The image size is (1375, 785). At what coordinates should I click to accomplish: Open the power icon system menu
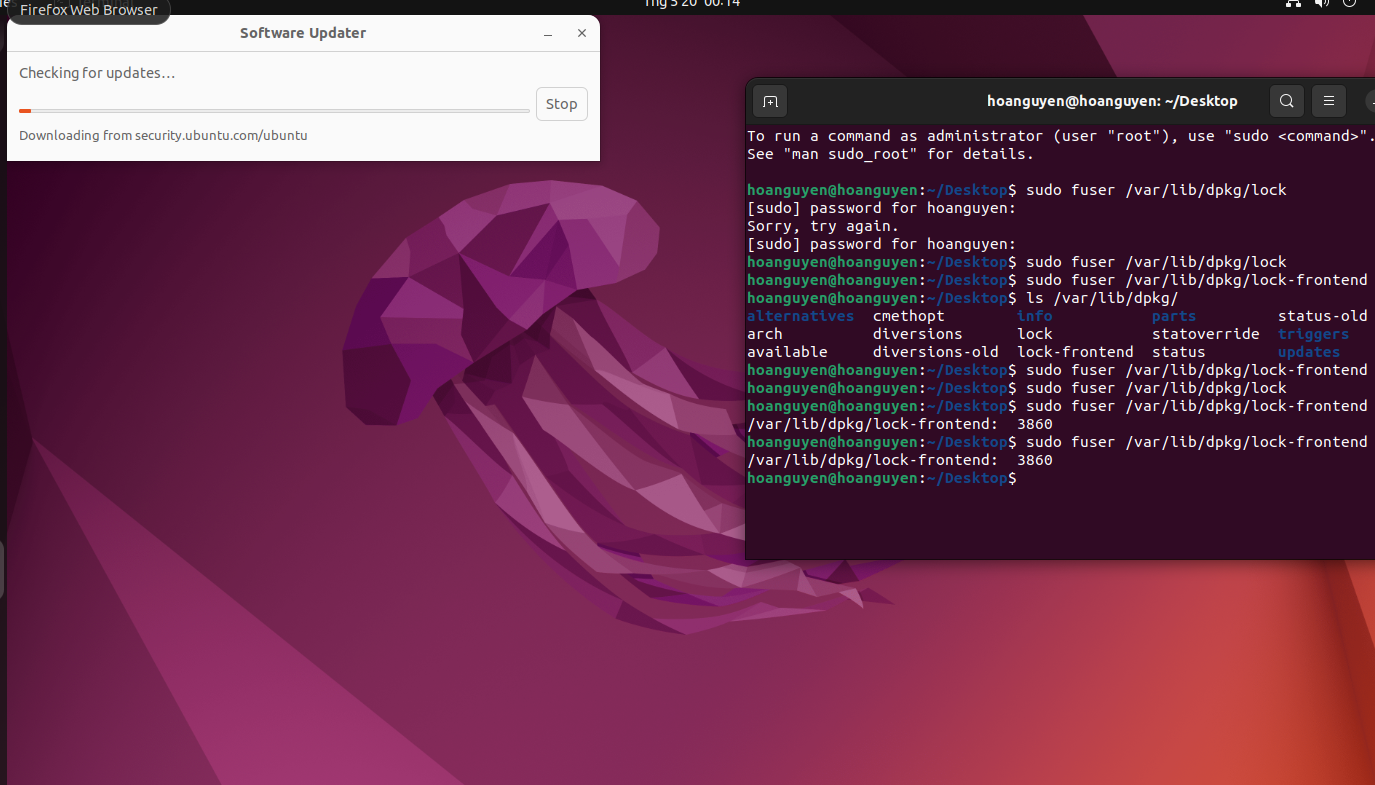pos(1350,4)
